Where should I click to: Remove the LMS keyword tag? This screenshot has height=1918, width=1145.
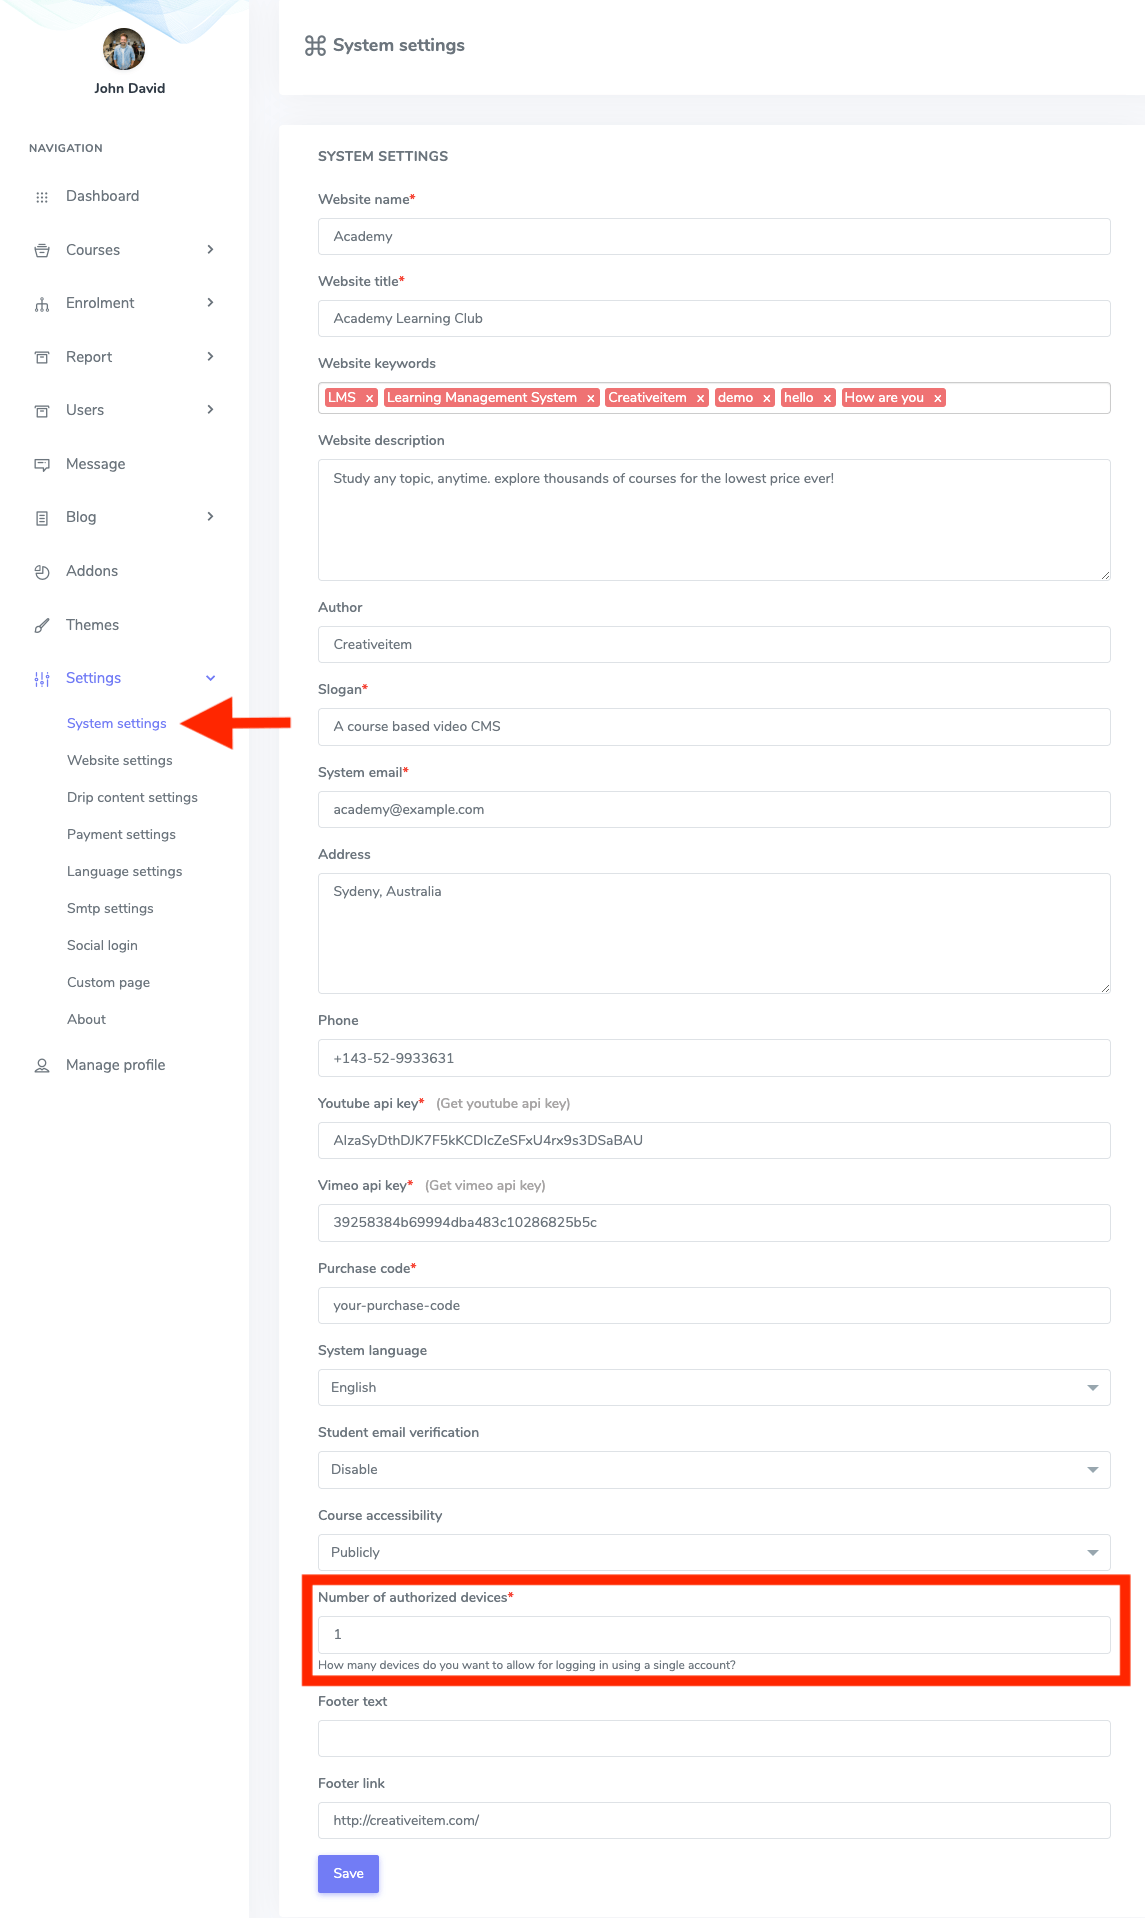click(x=370, y=397)
